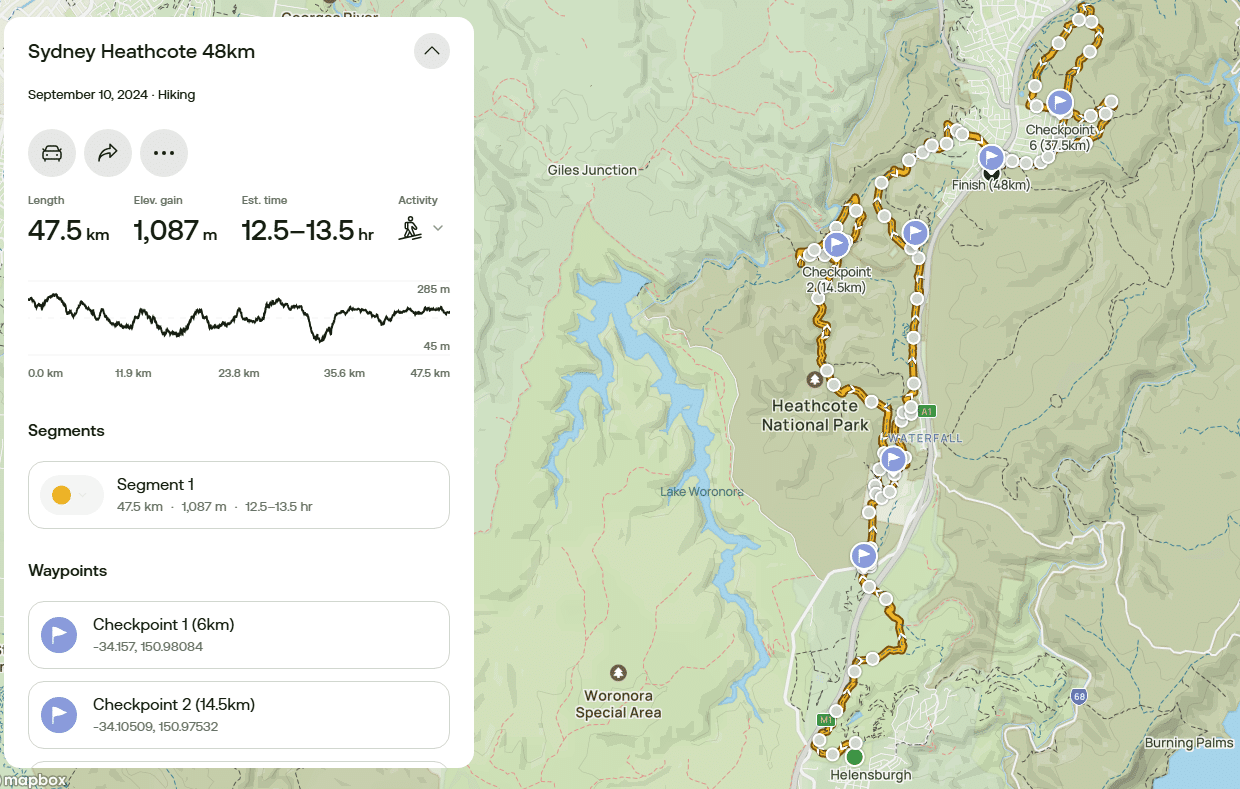Select the Checkpoint 1 (6km) waypoint card
This screenshot has height=789, width=1240.
(x=239, y=635)
